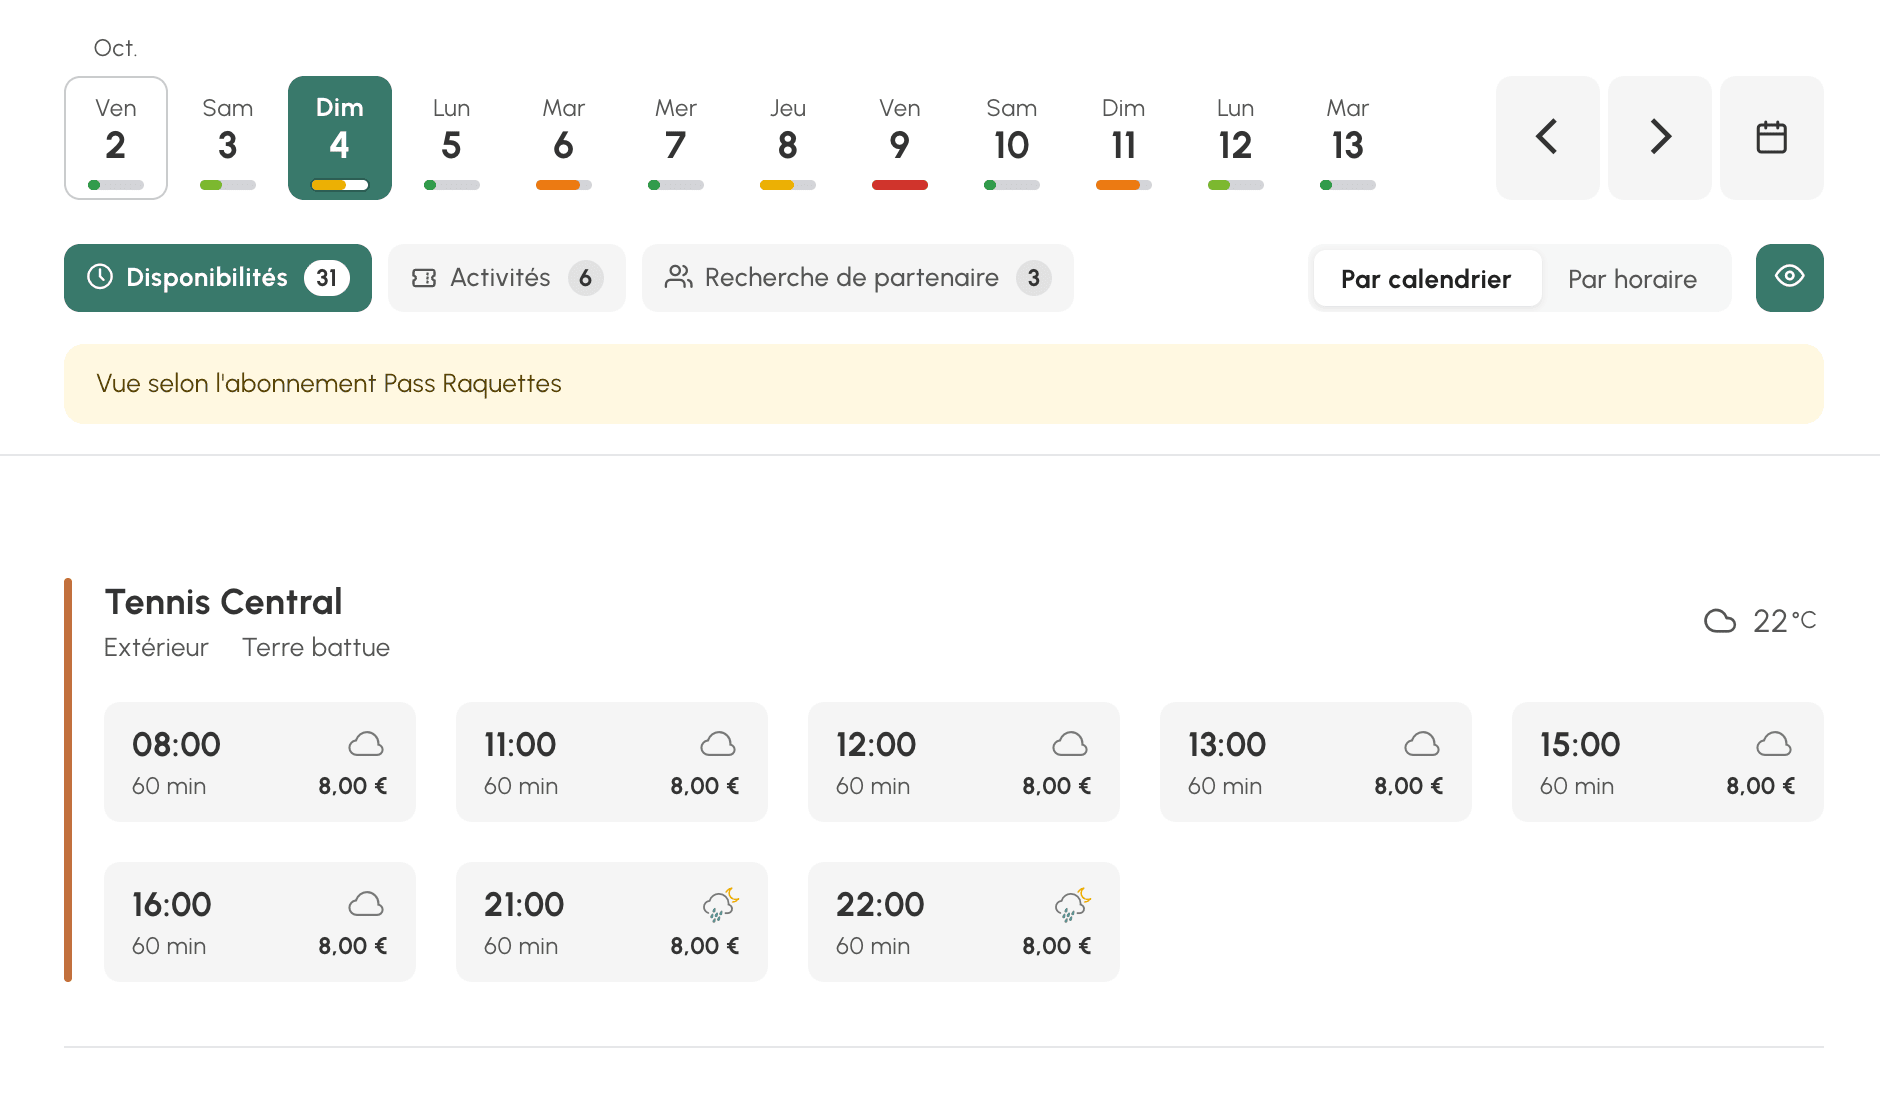This screenshot has width=1880, height=1102.
Task: Choose the 21:00 rainy night slot
Action: (612, 922)
